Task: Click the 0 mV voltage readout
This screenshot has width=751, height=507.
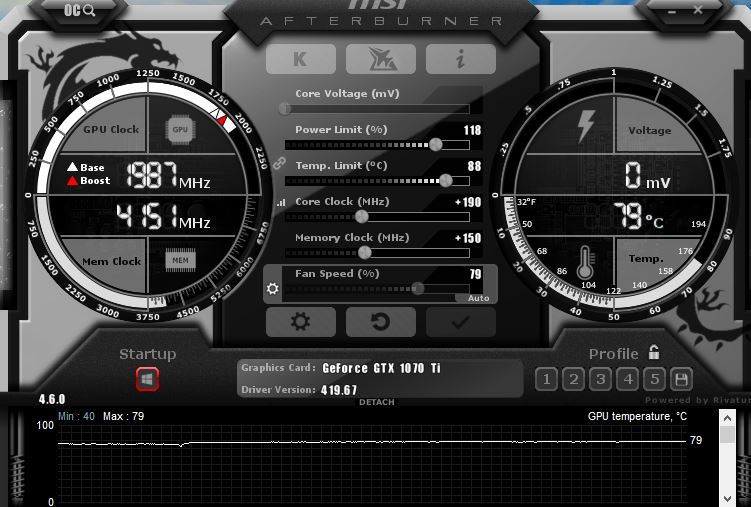Action: pyautogui.click(x=648, y=175)
